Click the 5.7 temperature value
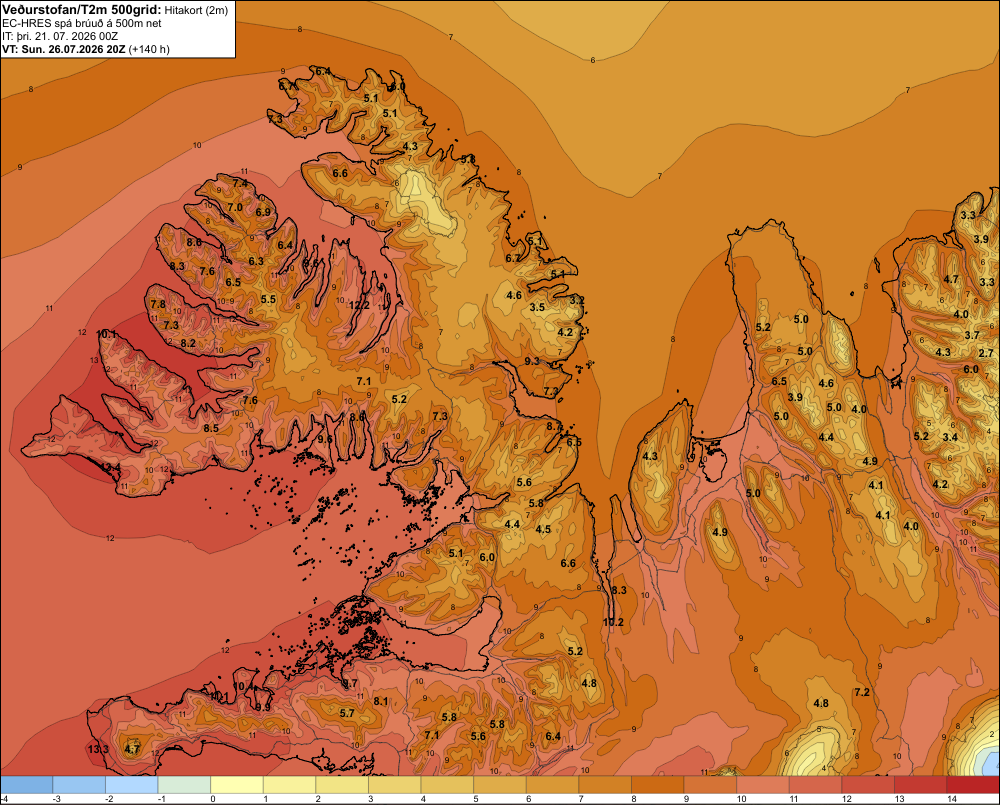The image size is (1000, 805). (x=347, y=713)
